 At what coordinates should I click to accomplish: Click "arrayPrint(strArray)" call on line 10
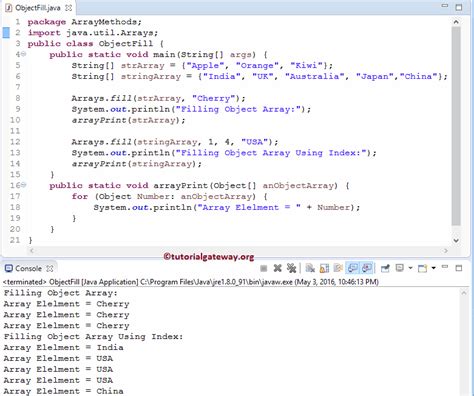(x=126, y=120)
